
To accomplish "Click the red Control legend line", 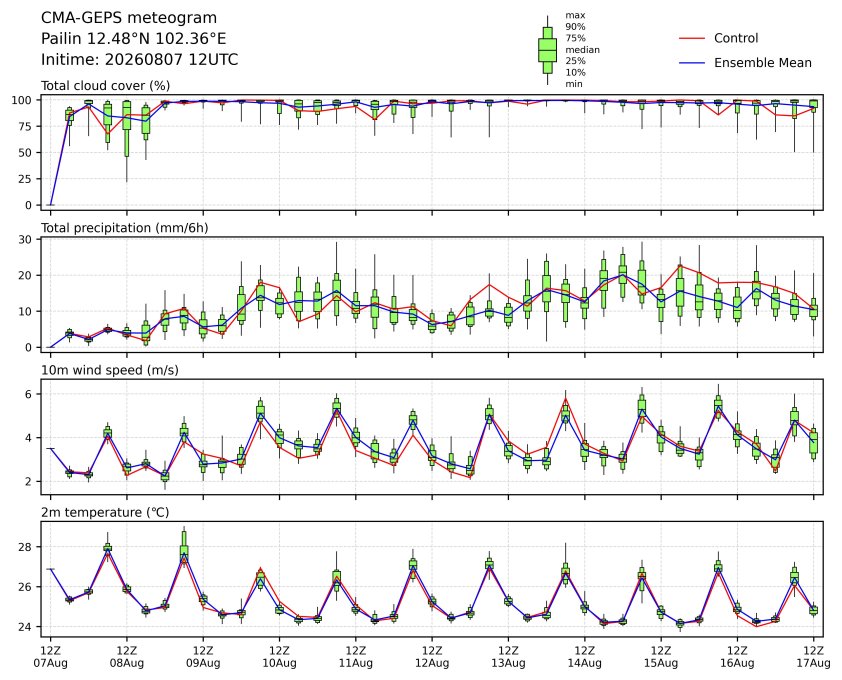I will (692, 38).
